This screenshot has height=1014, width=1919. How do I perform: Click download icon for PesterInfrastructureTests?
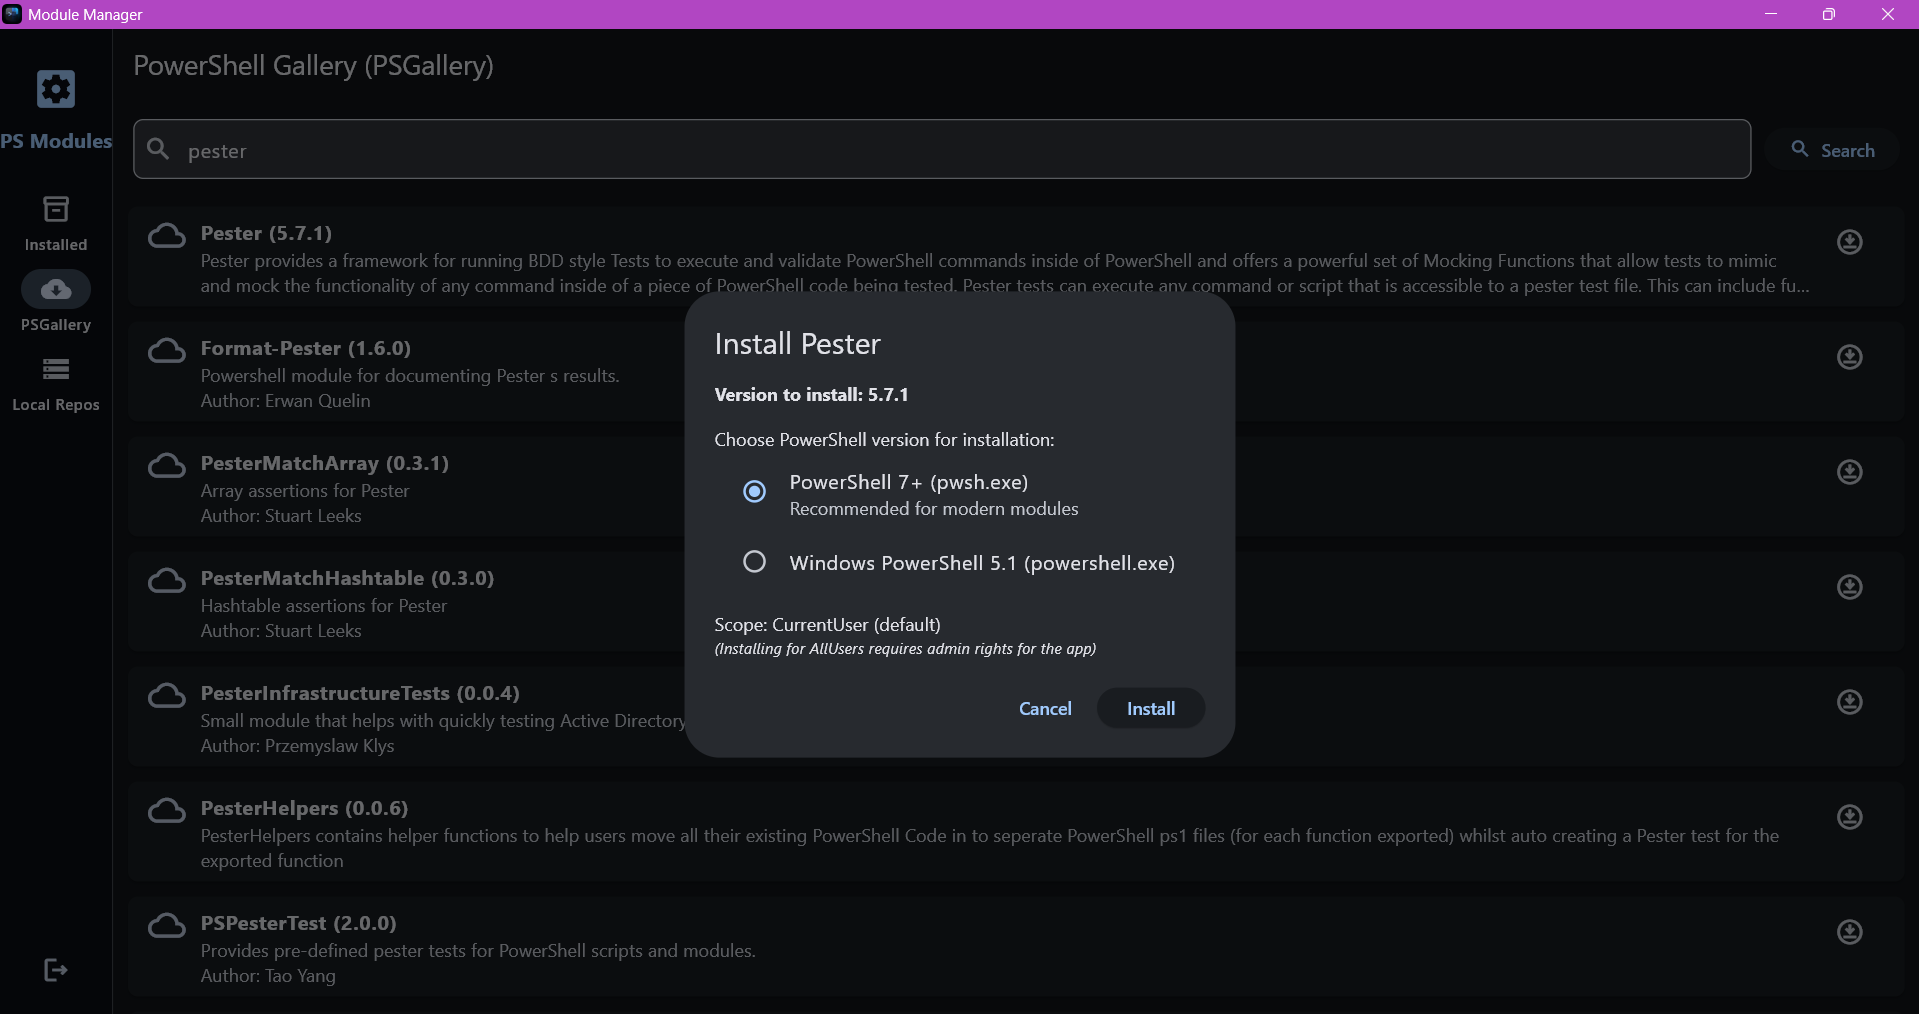click(x=1850, y=702)
